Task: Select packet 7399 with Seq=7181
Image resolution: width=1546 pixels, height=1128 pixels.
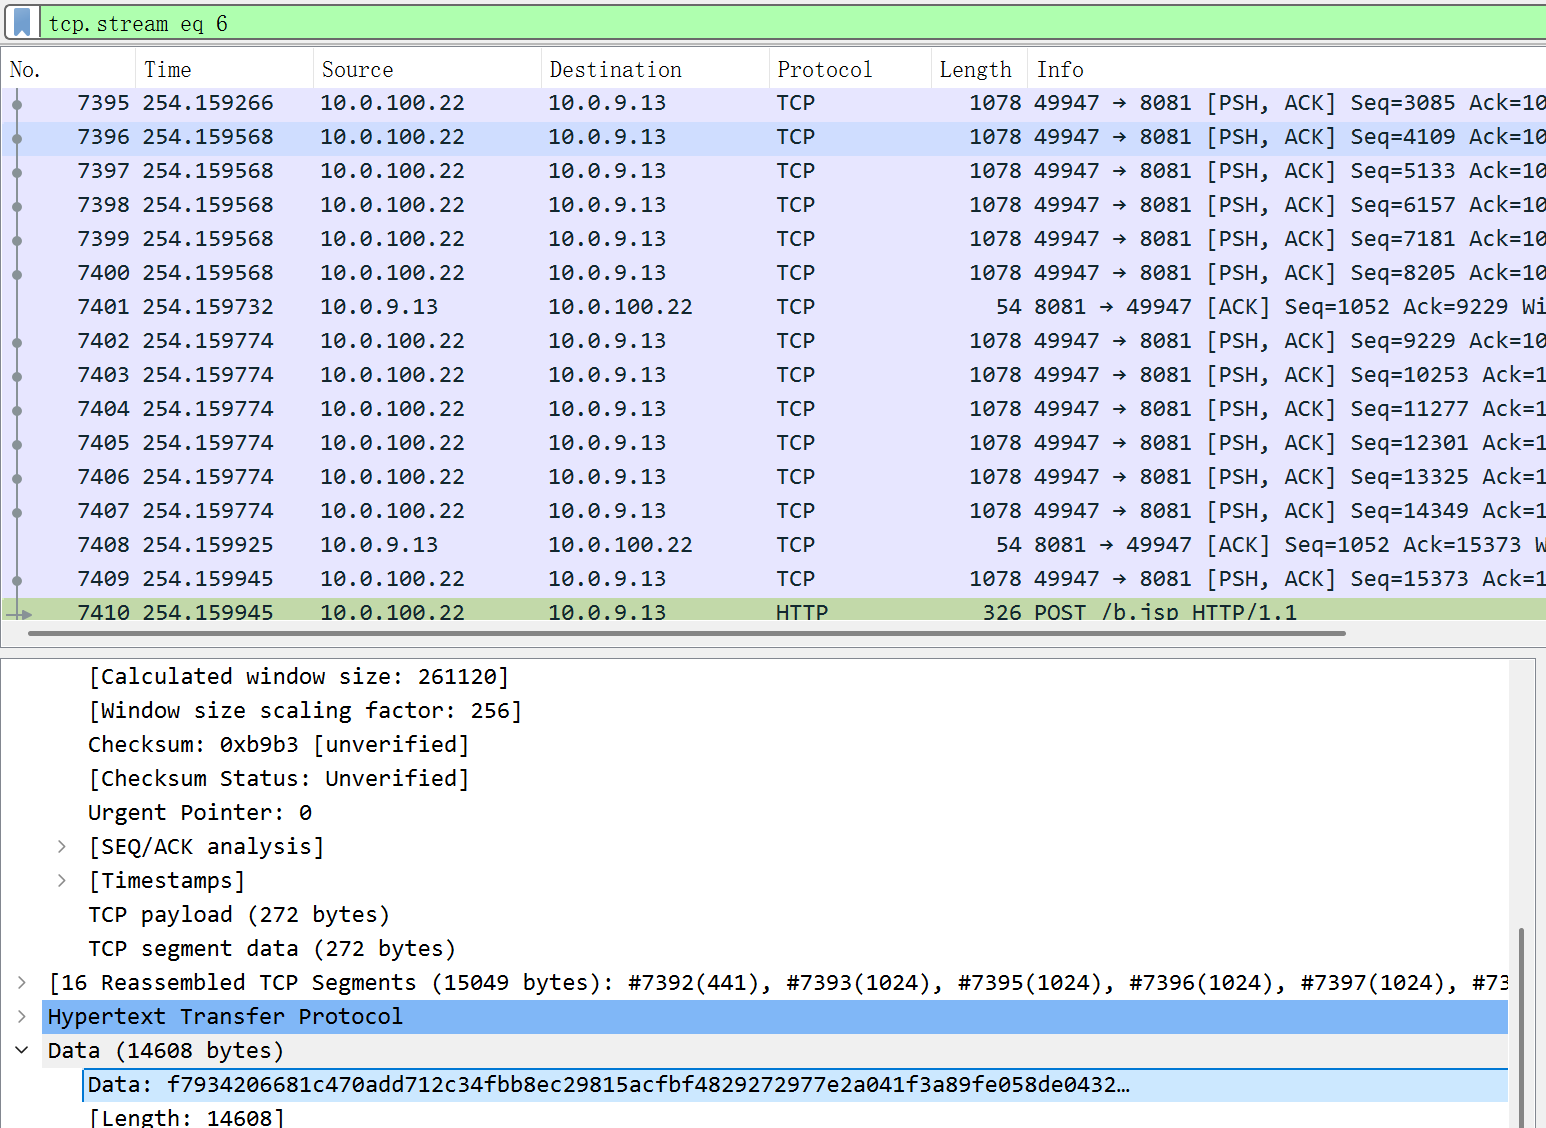Action: coord(774,239)
